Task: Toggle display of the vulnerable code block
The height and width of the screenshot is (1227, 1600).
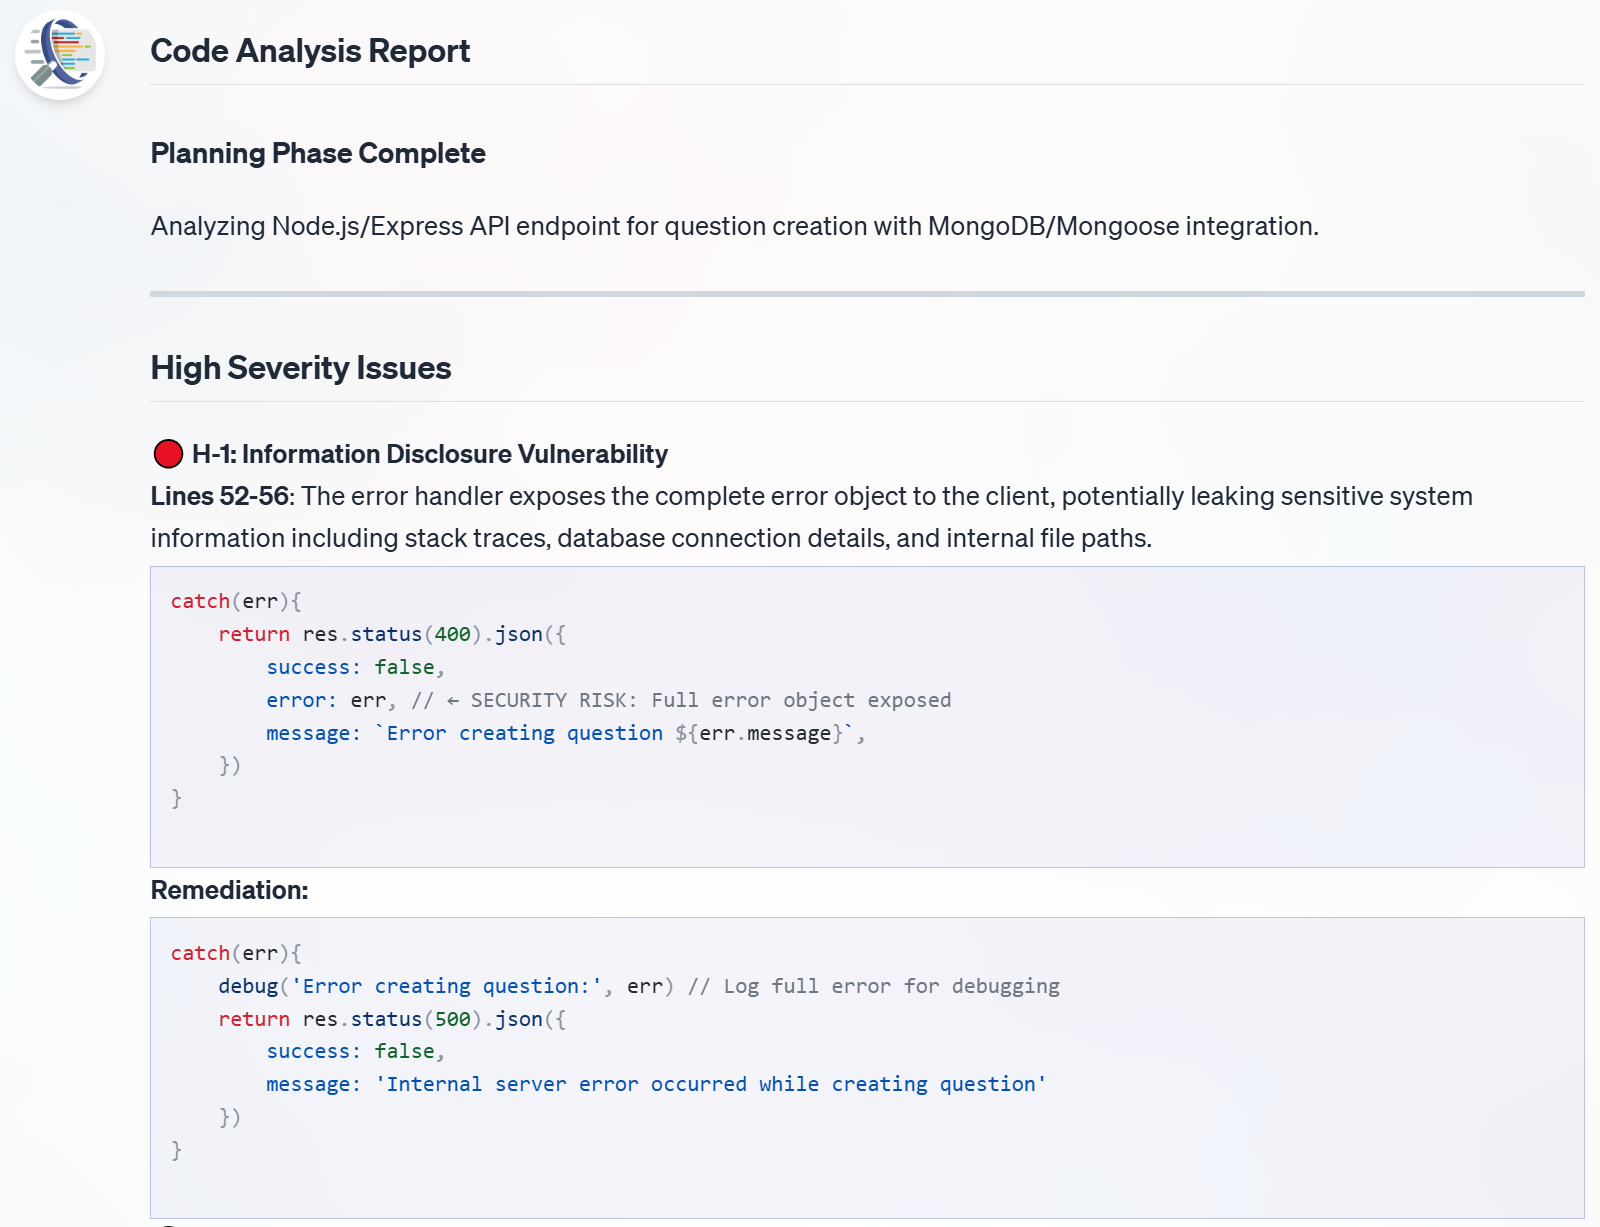Action: pos(868,716)
